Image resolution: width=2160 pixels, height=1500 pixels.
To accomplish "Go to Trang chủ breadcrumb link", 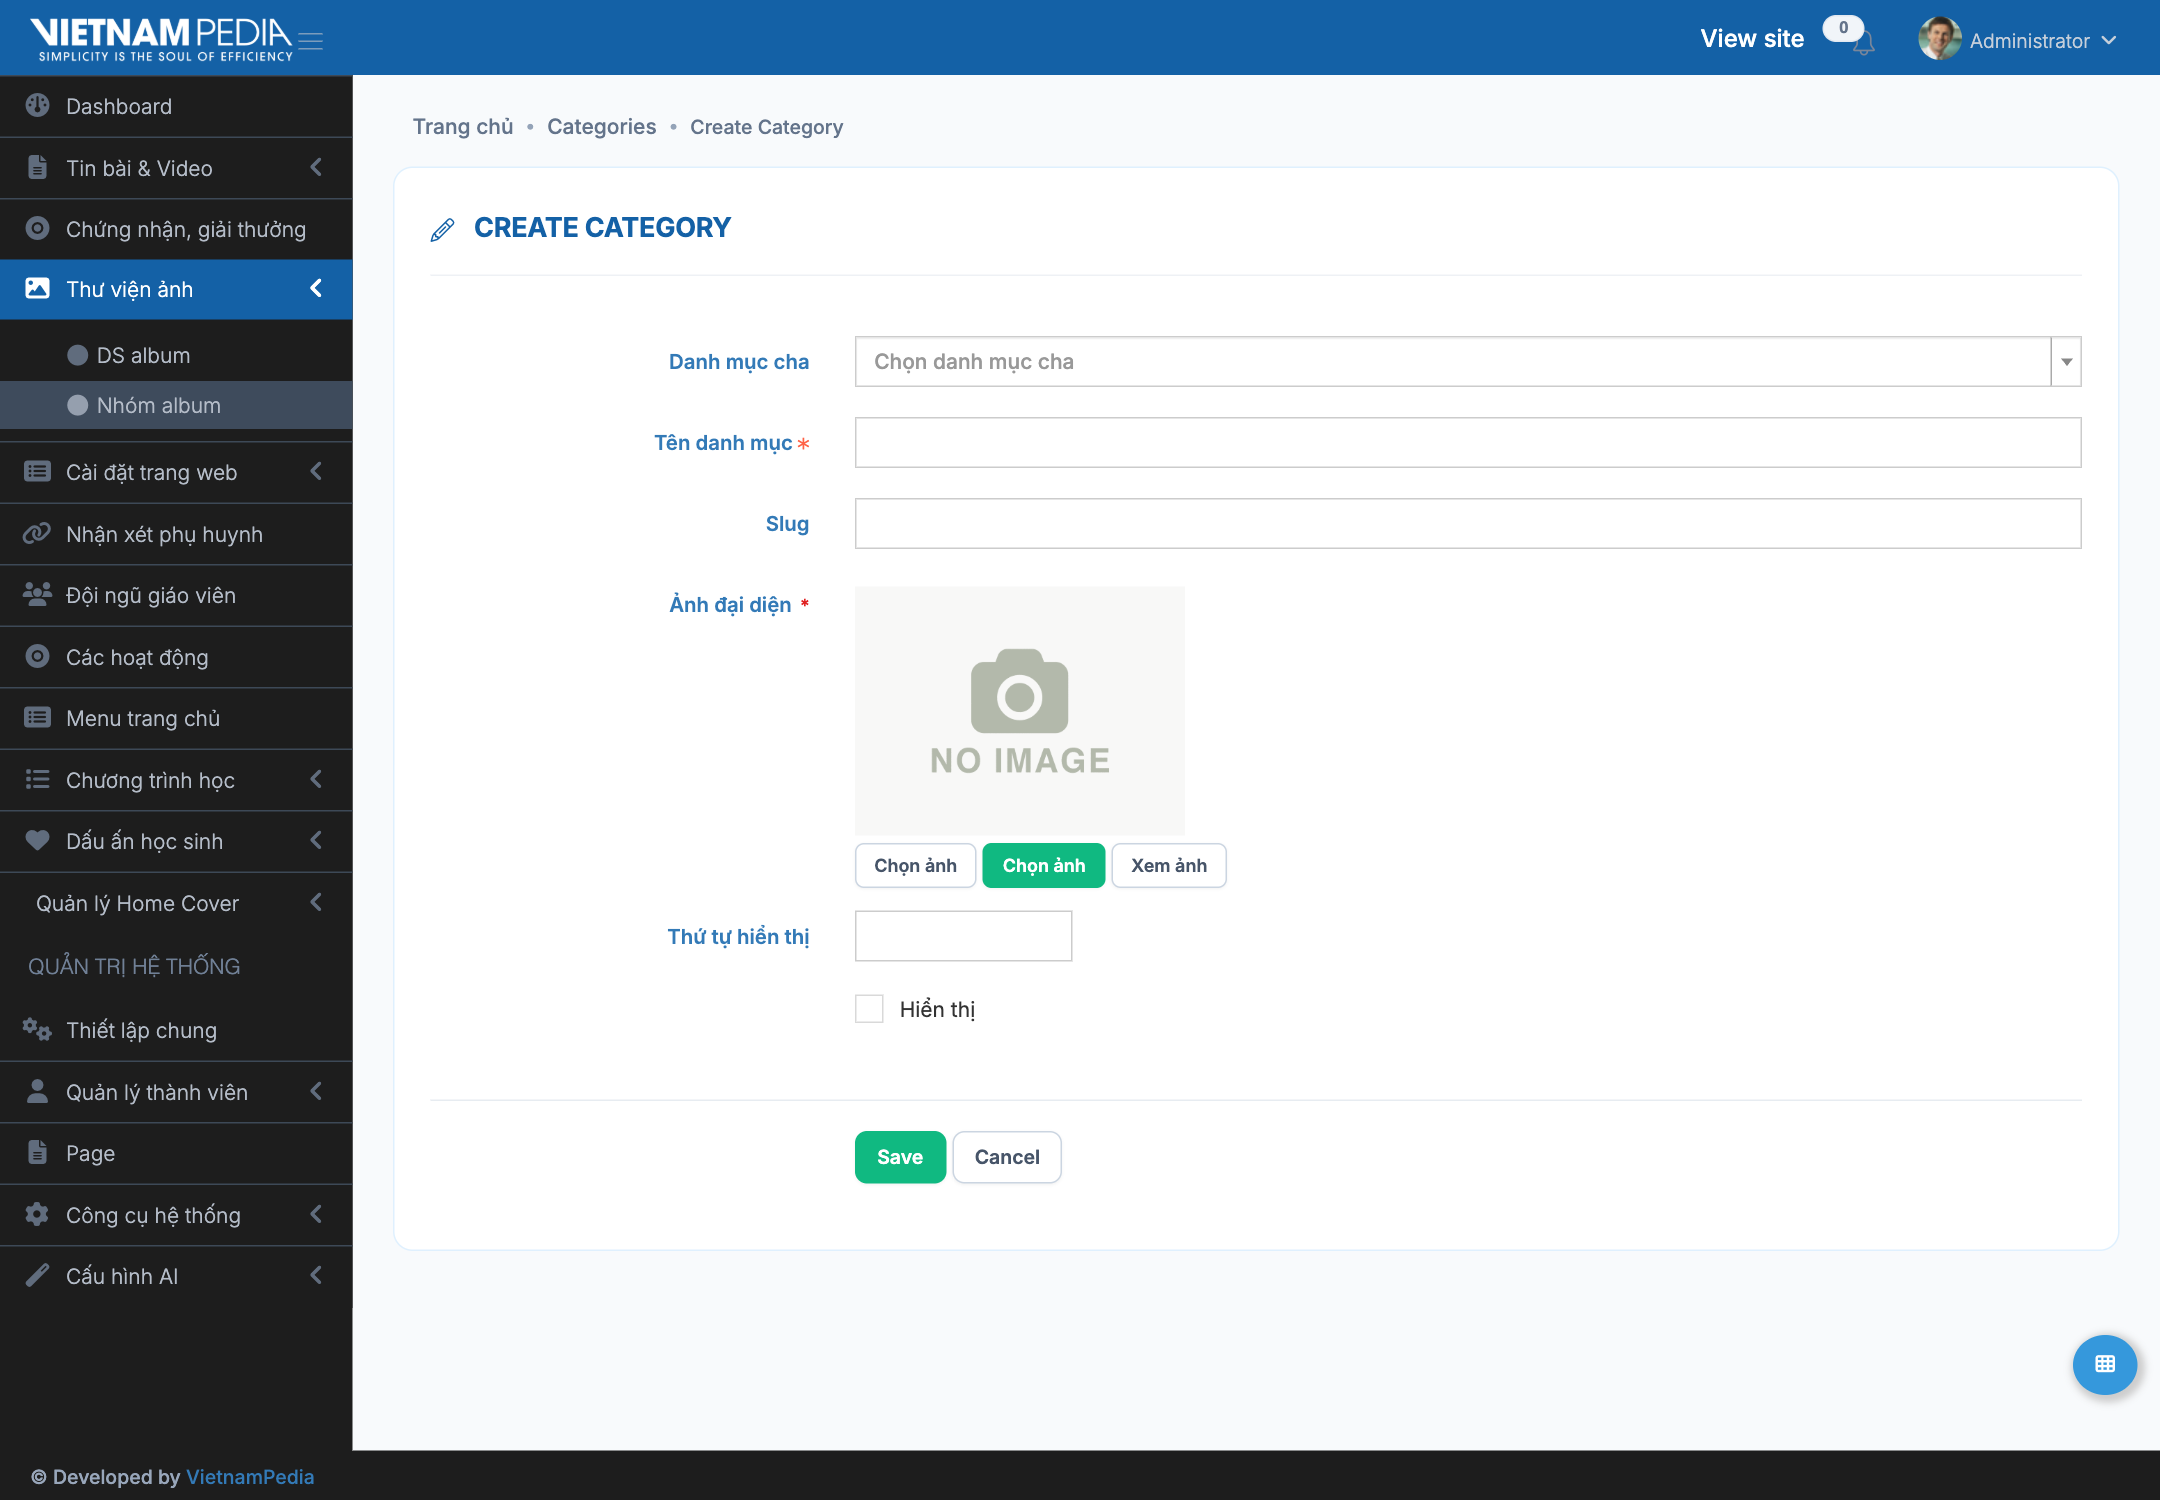I will point(463,127).
